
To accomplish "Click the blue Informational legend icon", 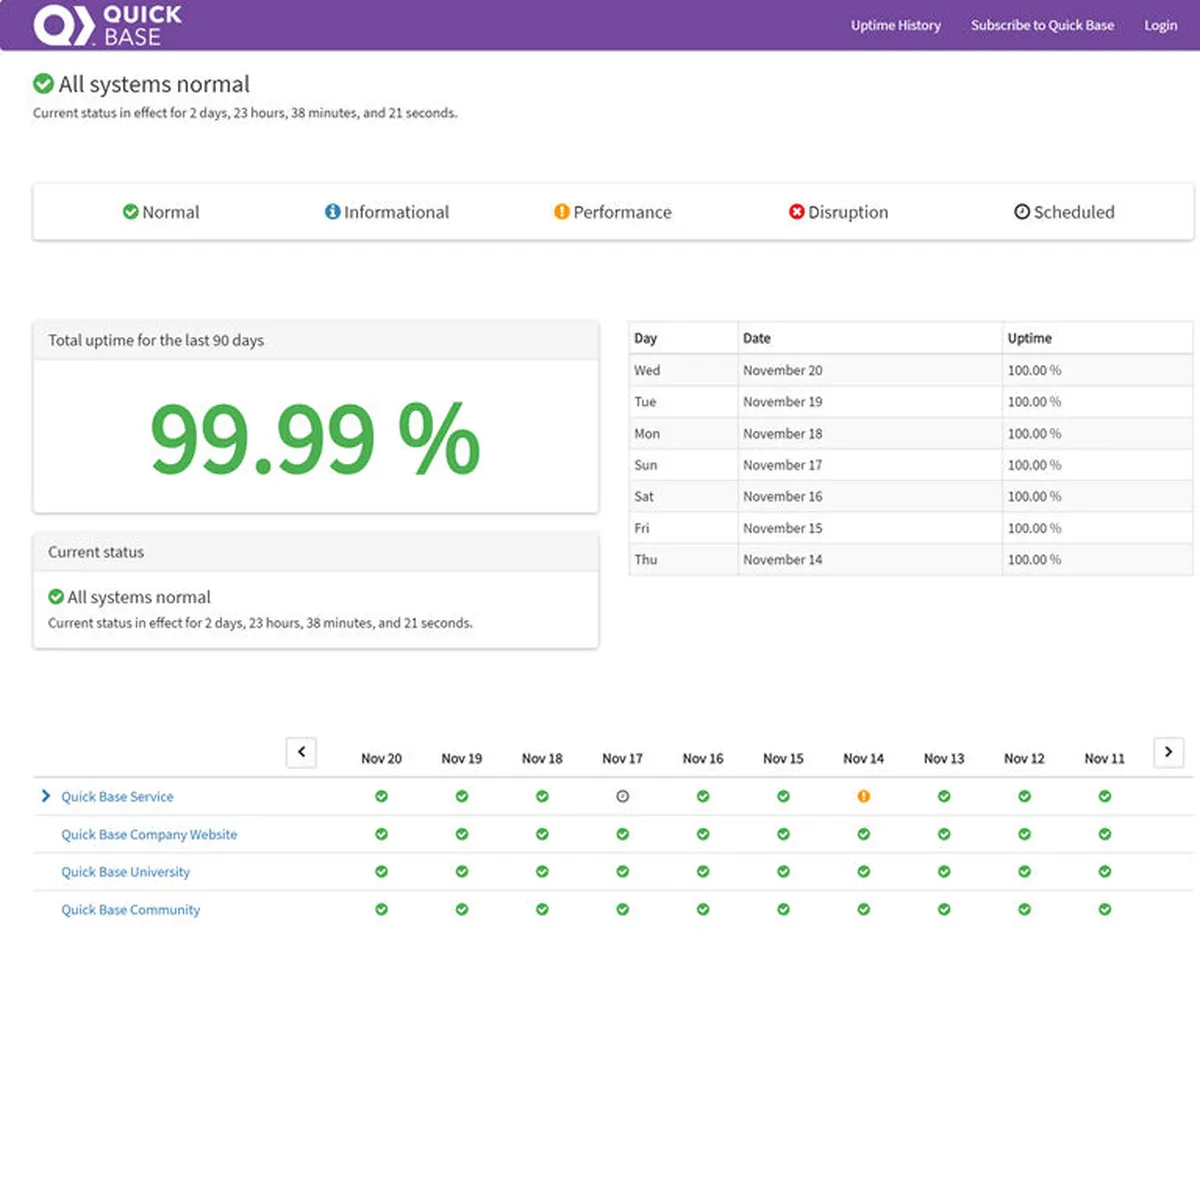I will pyautogui.click(x=332, y=212).
